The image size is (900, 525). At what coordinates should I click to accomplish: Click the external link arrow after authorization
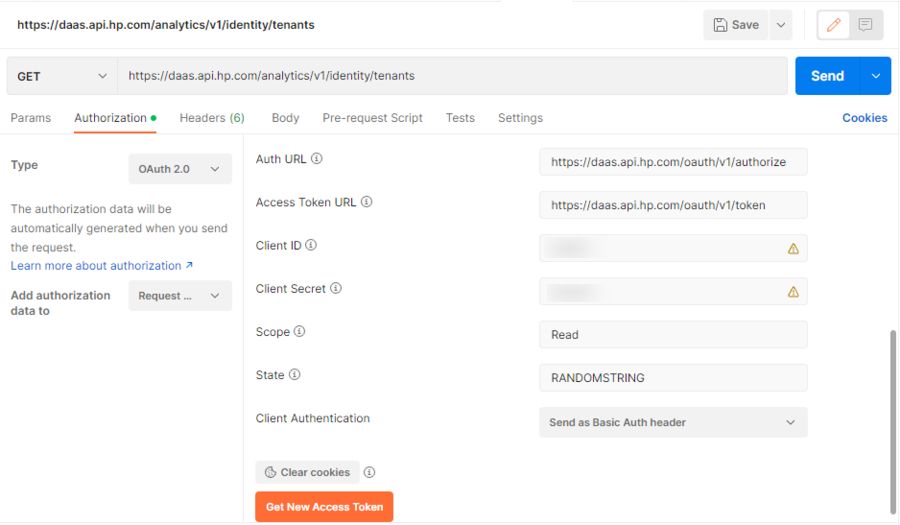point(189,265)
